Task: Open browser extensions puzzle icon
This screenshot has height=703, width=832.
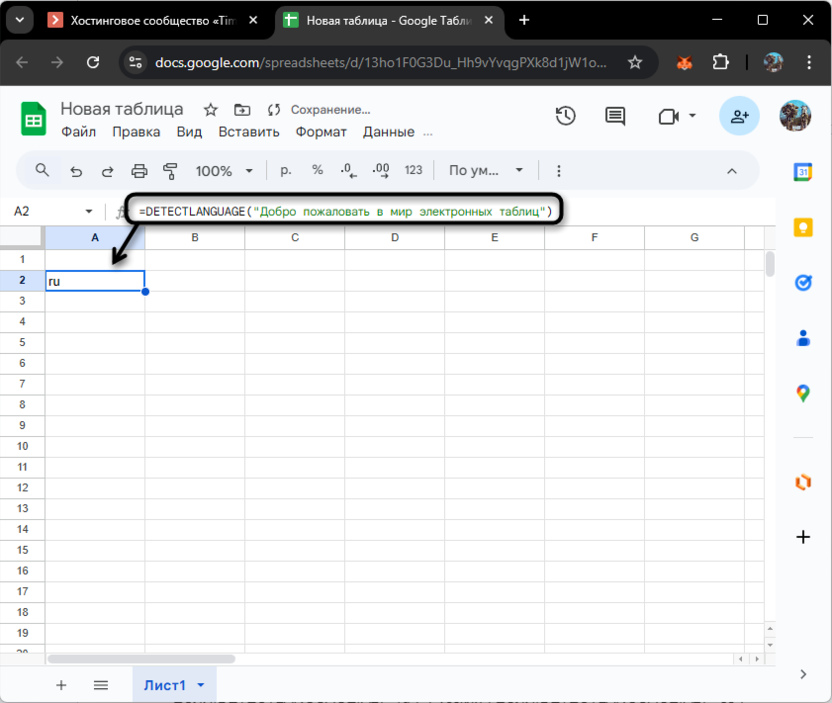Action: [721, 63]
